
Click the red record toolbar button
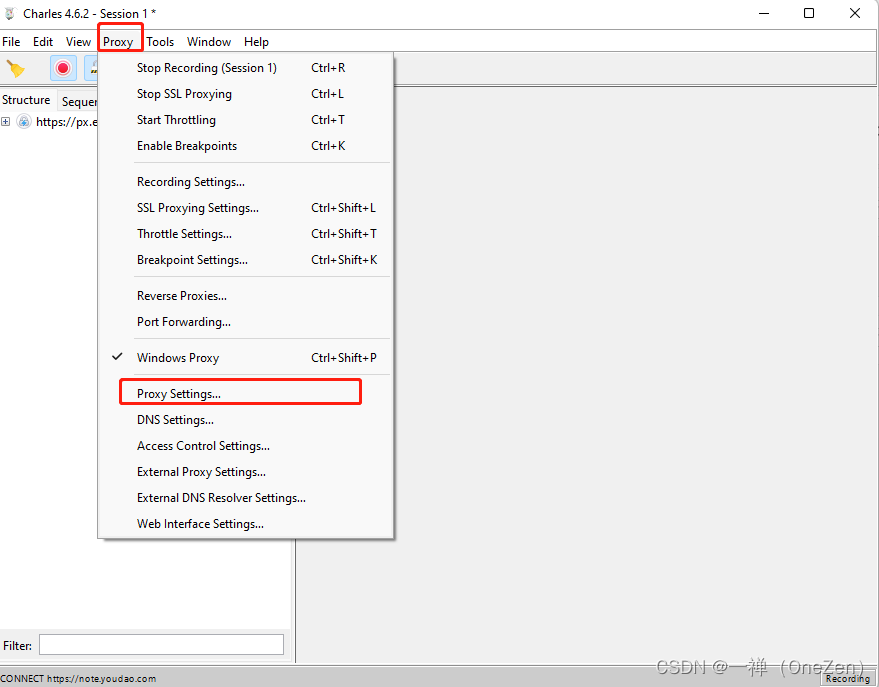click(x=63, y=68)
